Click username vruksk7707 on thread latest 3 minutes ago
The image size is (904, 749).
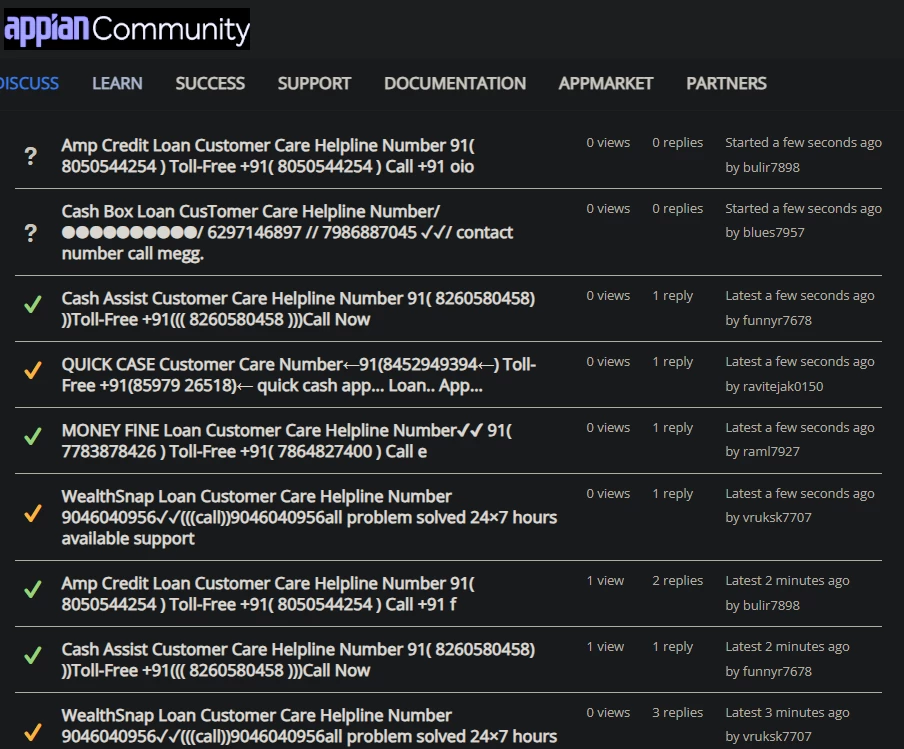(x=776, y=736)
